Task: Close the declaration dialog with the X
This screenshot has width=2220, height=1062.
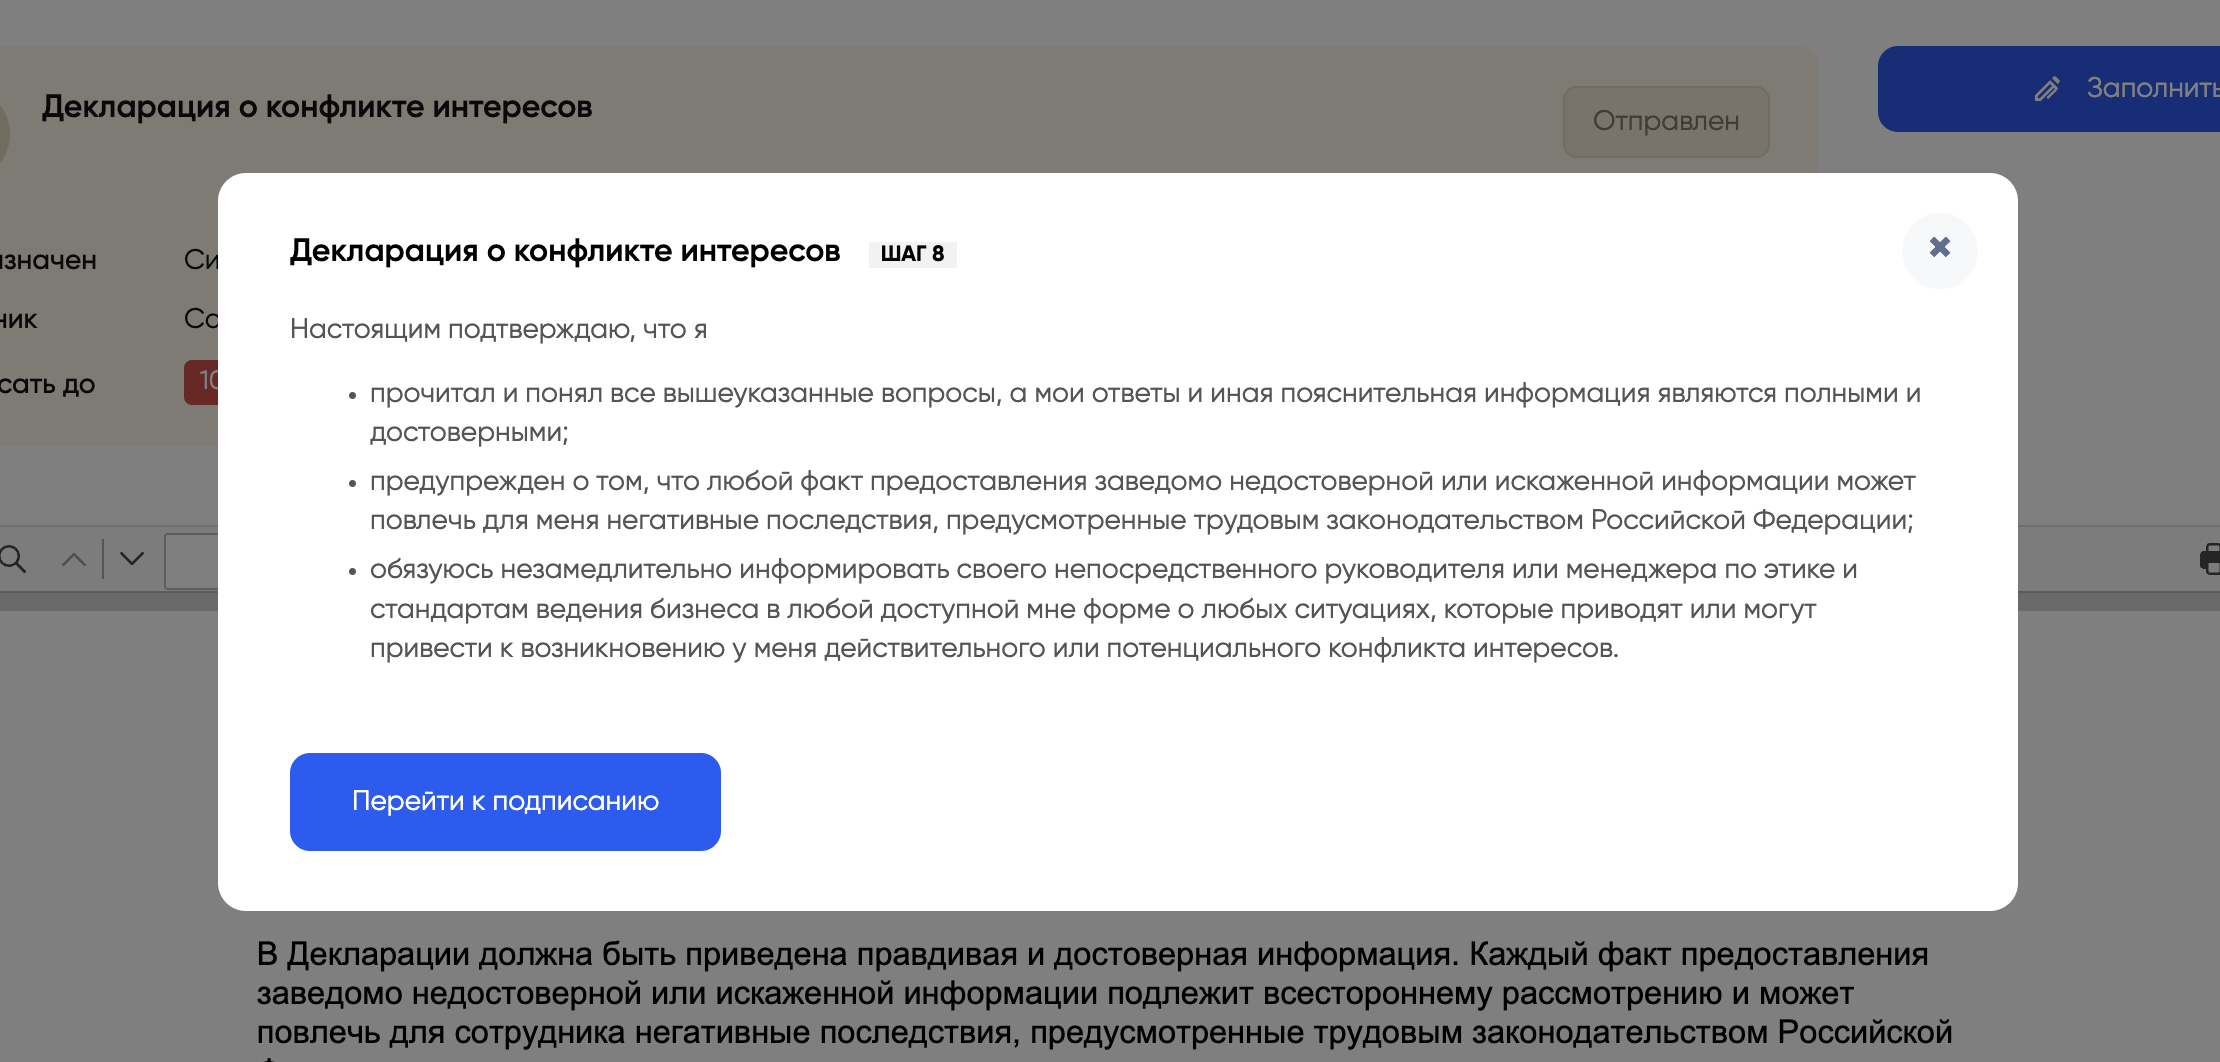Action: pos(1939,248)
